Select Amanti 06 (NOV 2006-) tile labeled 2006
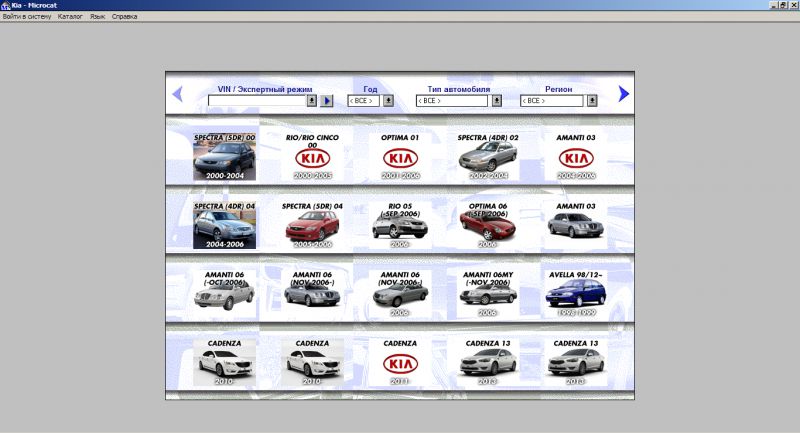Image resolution: width=800 pixels, height=433 pixels. [400, 294]
